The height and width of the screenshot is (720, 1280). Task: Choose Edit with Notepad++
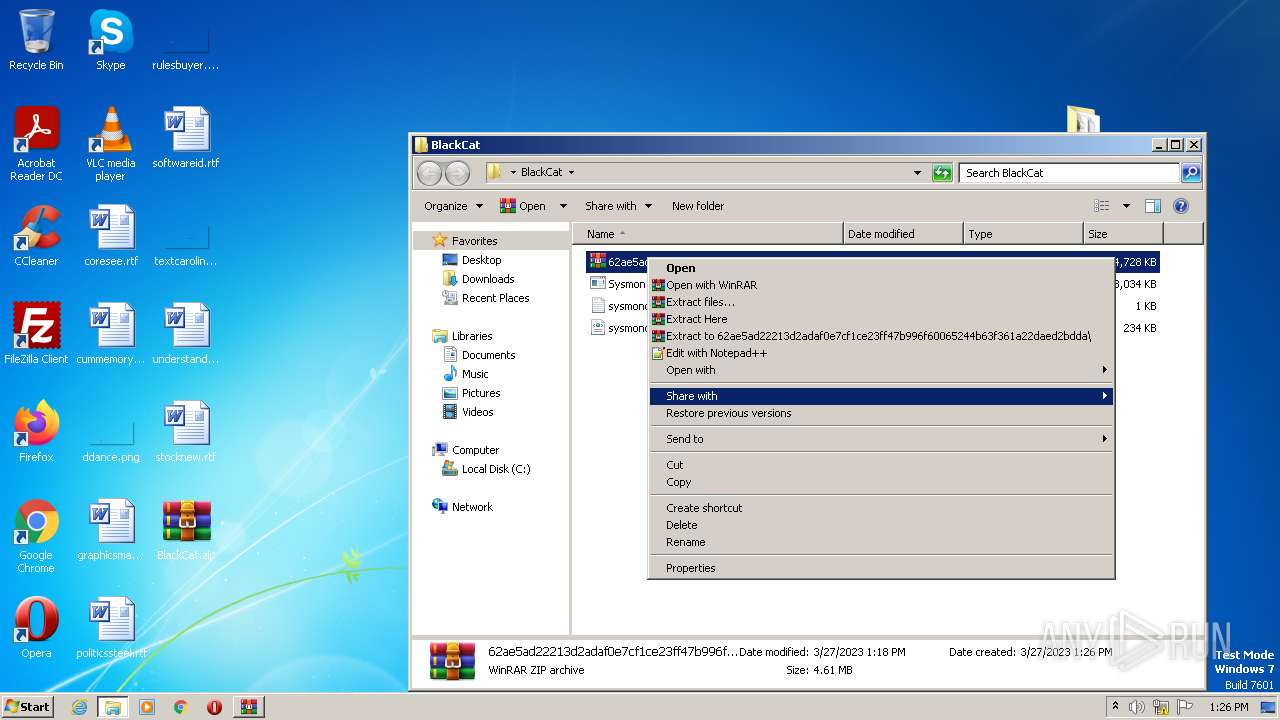point(881,353)
